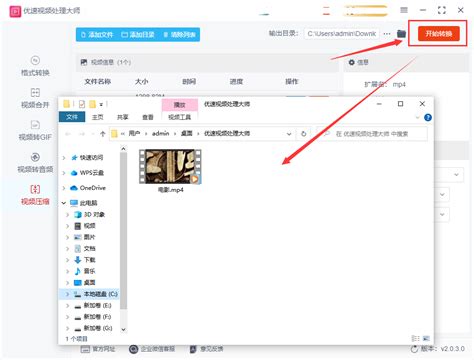Click the 优速视频处理大师 app logo
The height and width of the screenshot is (360, 474).
coord(15,11)
